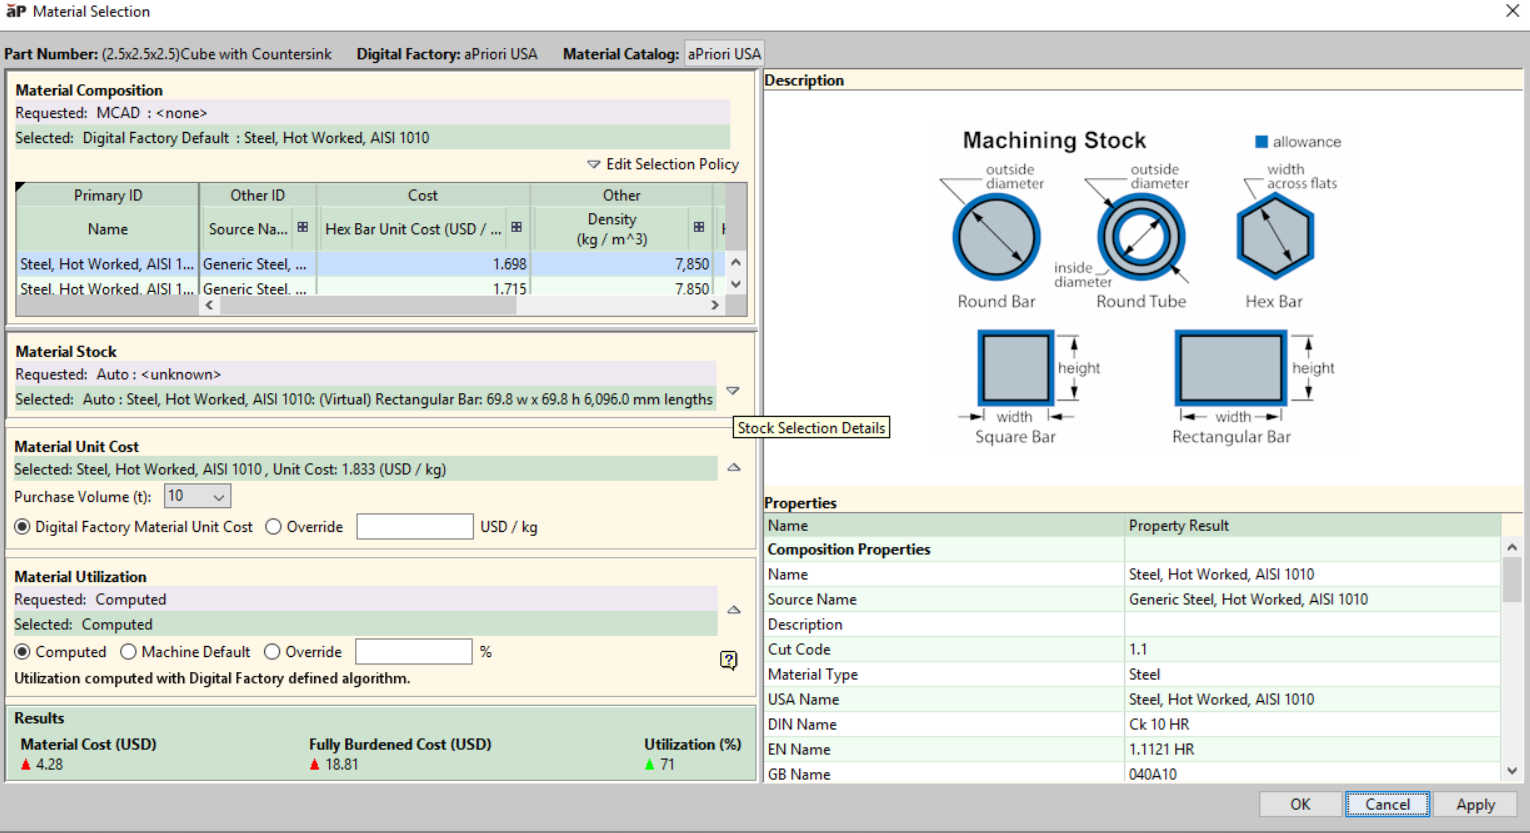Open the aPriori USA Material Catalog tab

[724, 54]
